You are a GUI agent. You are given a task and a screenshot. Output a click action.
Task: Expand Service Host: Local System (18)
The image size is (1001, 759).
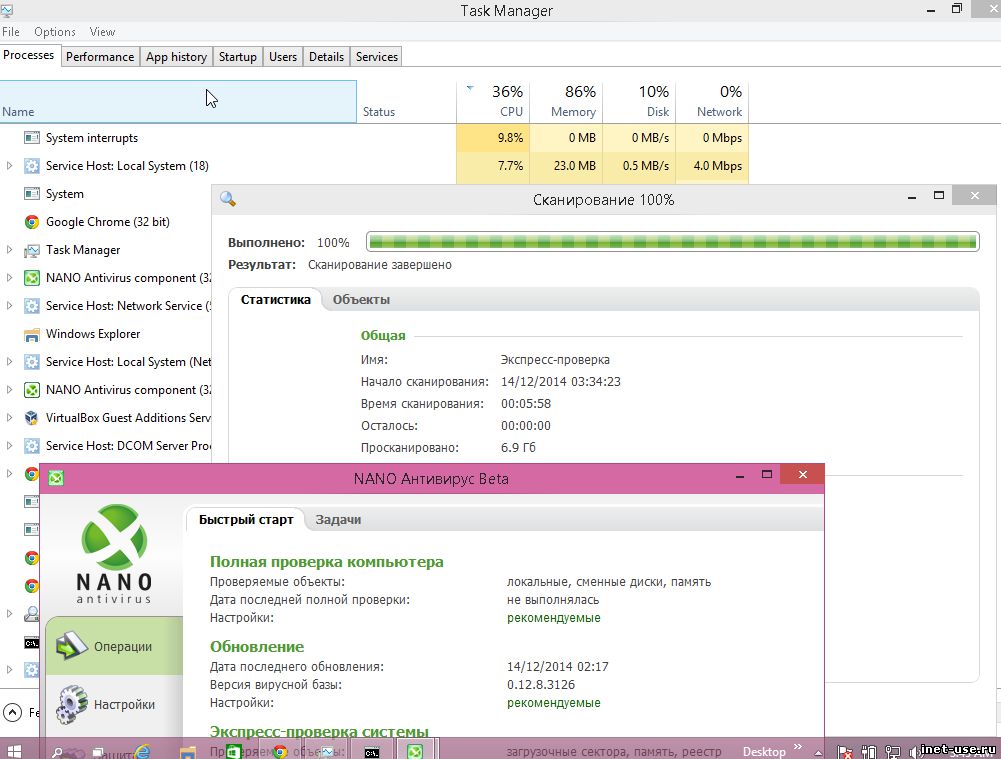click(x=9, y=166)
